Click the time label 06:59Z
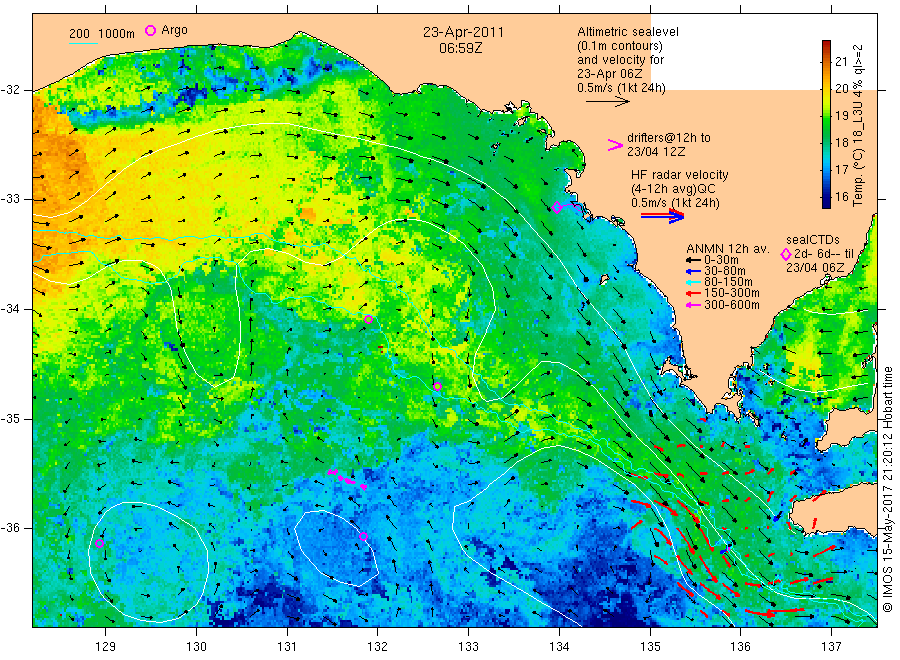The height and width of the screenshot is (660, 900). [x=461, y=48]
